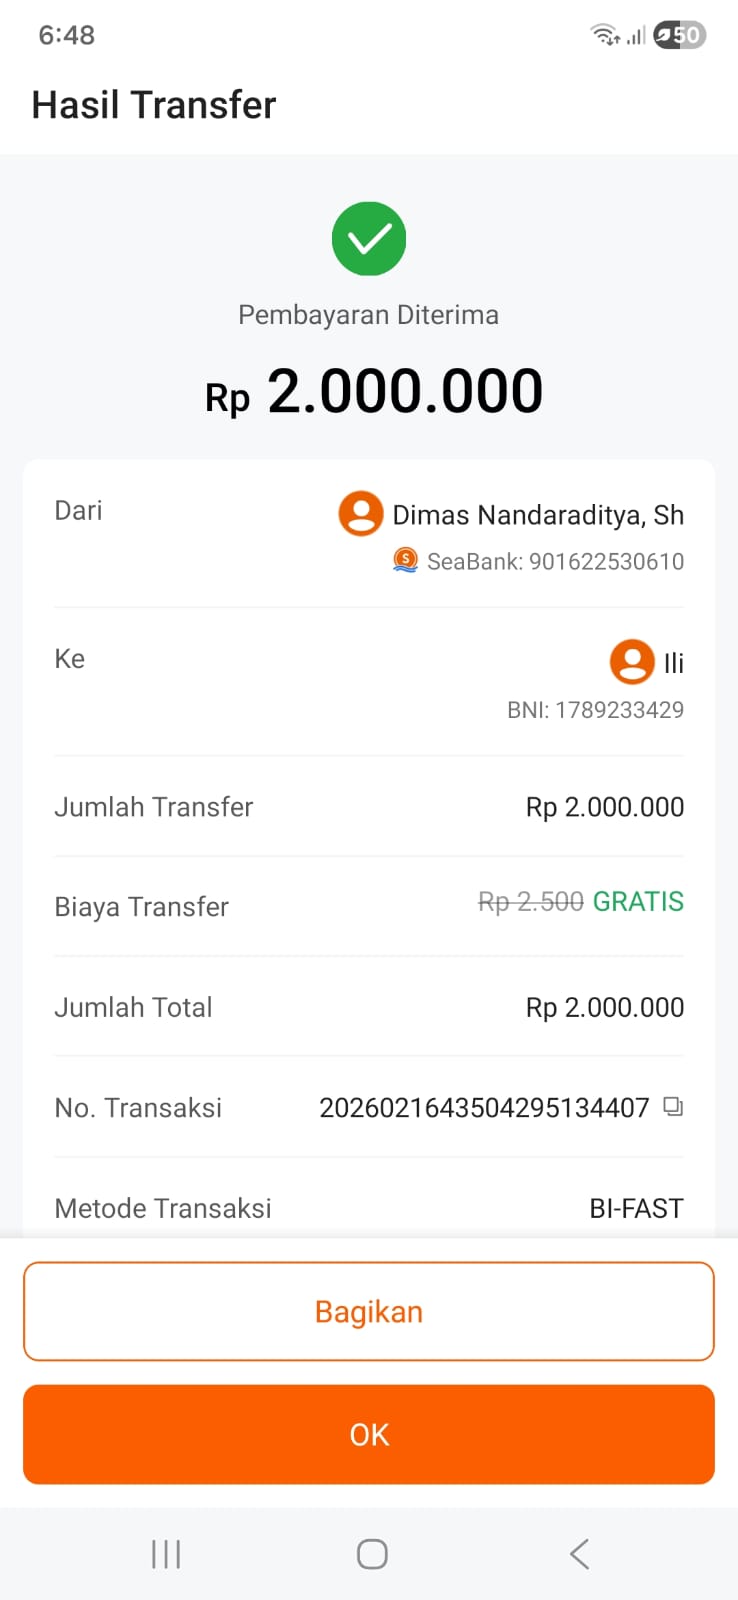
Task: Tap the green payment success checkmark
Action: (x=369, y=239)
